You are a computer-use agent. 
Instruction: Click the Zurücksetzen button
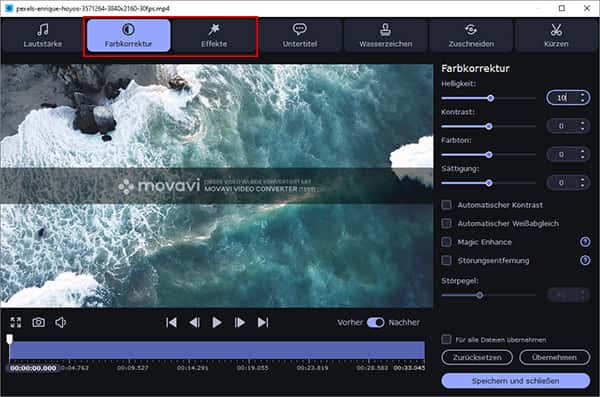pos(477,357)
